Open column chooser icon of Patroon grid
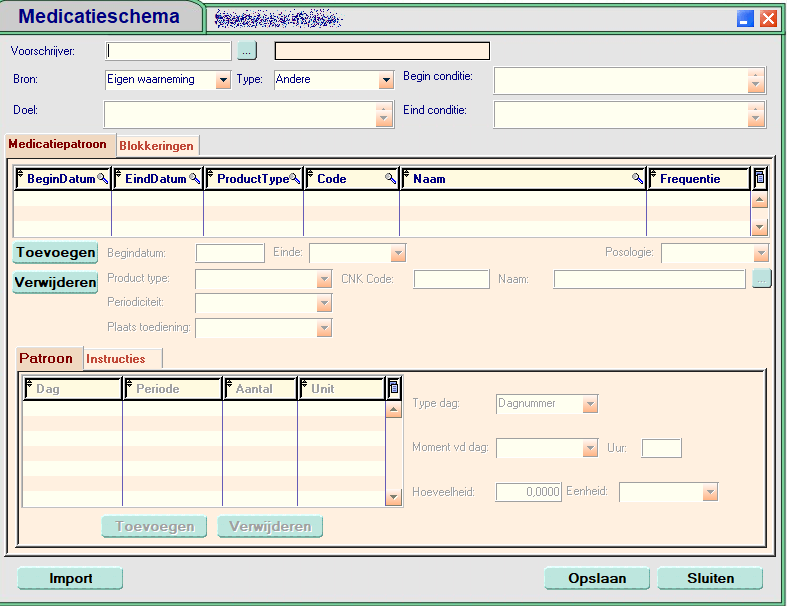The image size is (787, 606). (x=393, y=388)
